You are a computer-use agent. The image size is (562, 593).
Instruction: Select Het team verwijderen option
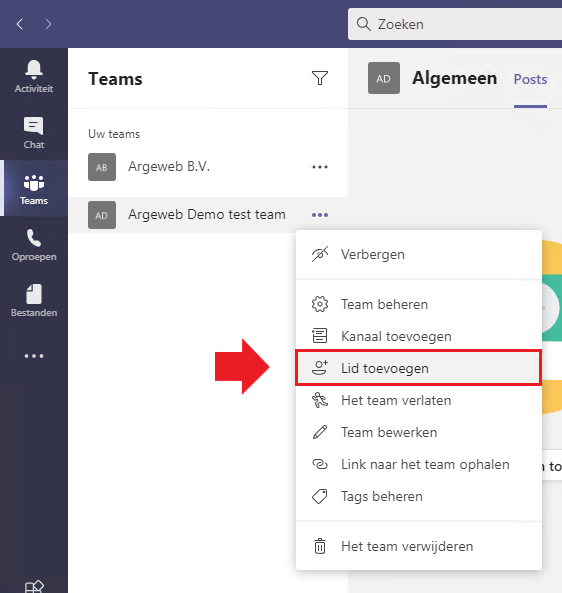[419, 546]
